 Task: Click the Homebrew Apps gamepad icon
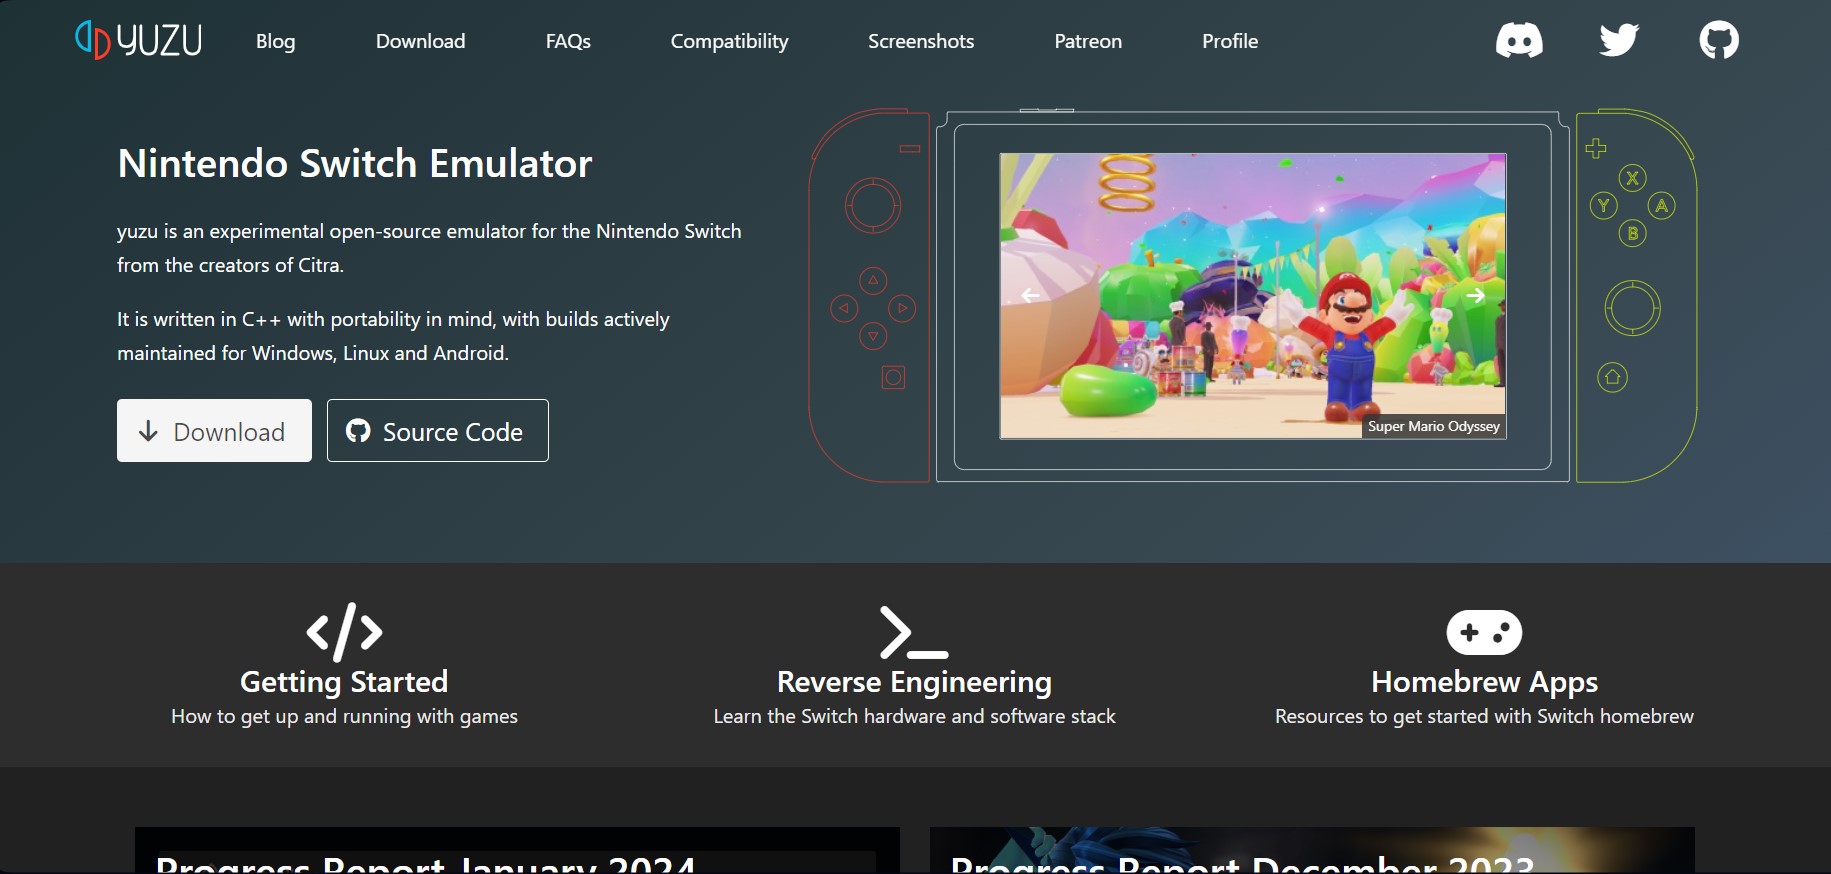[1484, 632]
